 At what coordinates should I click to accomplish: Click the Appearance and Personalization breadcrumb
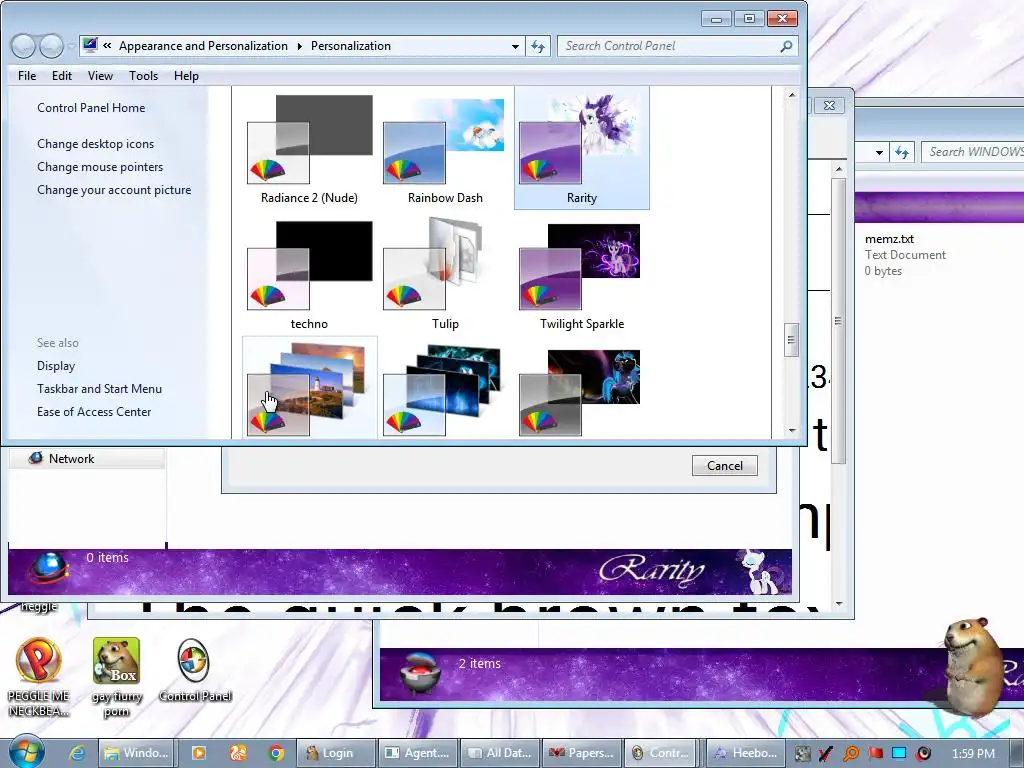point(203,46)
